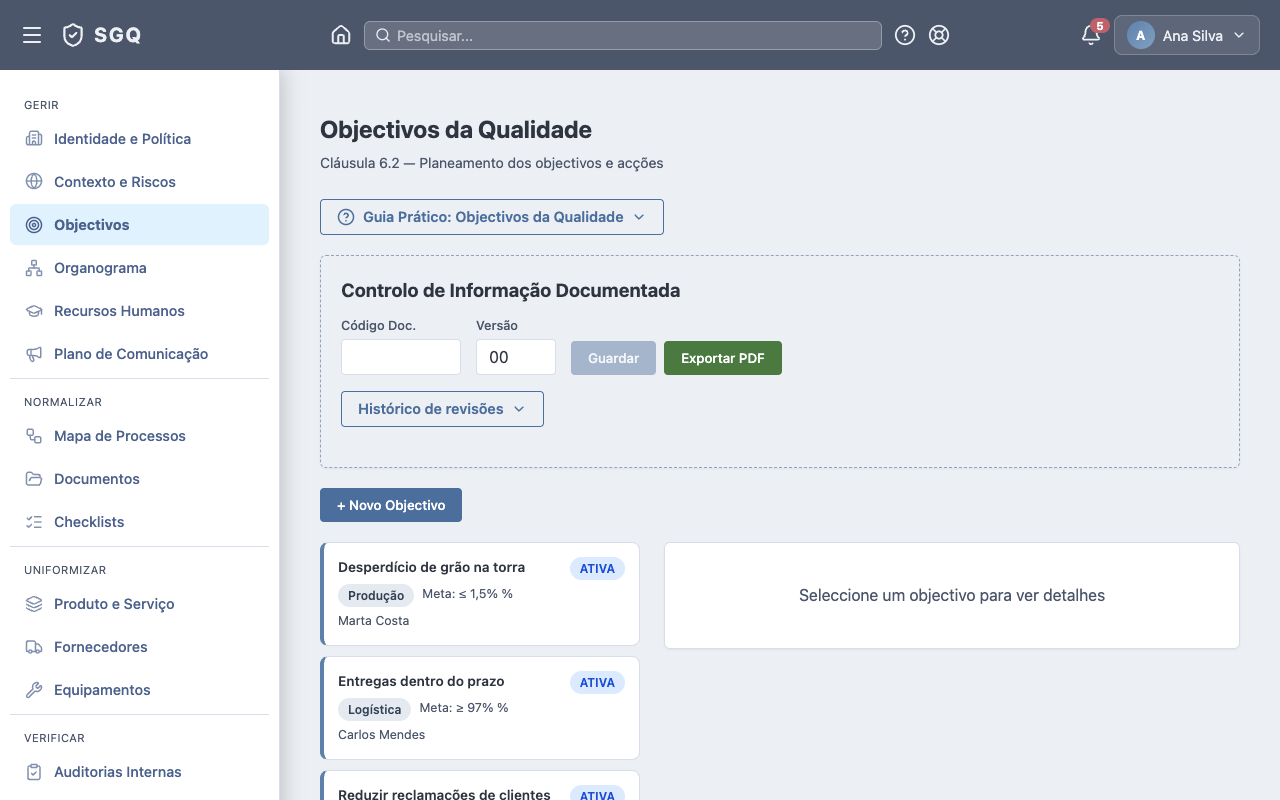Click the Código Doc. input field
Screen dimensions: 1280x800
[401, 357]
